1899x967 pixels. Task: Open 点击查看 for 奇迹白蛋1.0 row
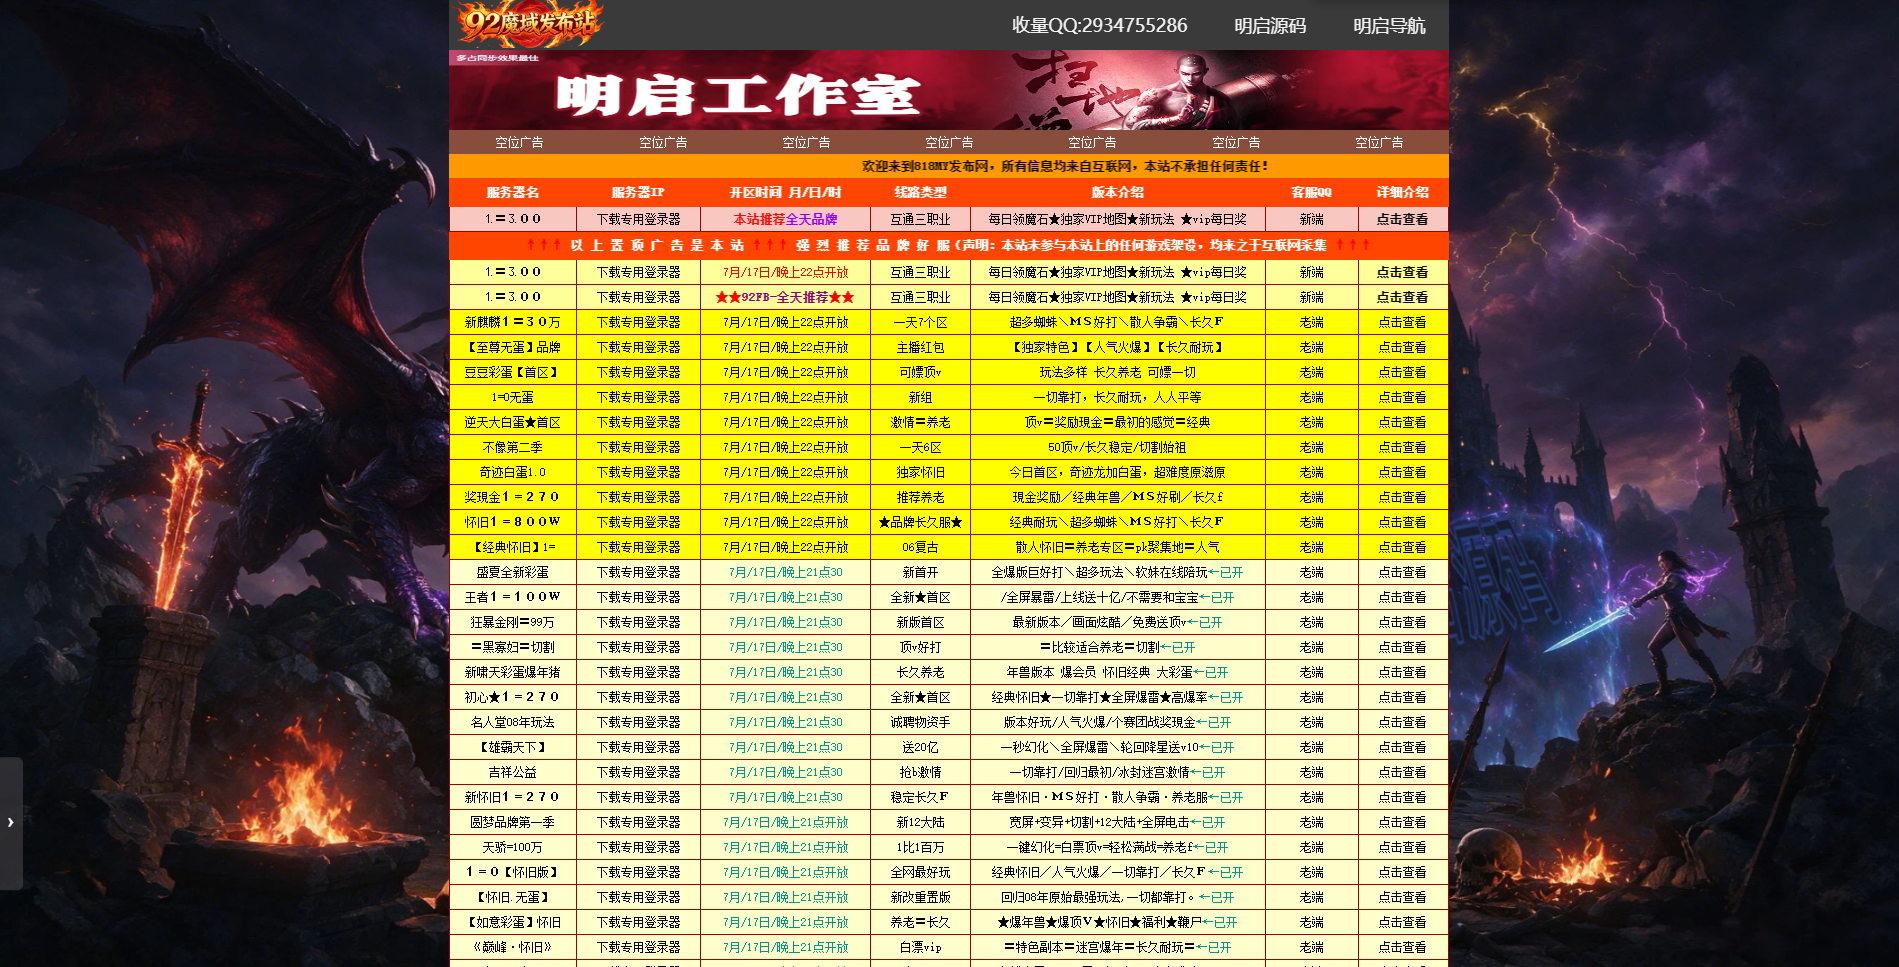(x=1402, y=472)
